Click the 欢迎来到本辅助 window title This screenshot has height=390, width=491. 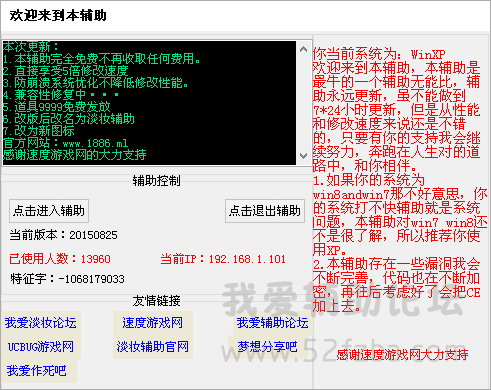coord(58,15)
